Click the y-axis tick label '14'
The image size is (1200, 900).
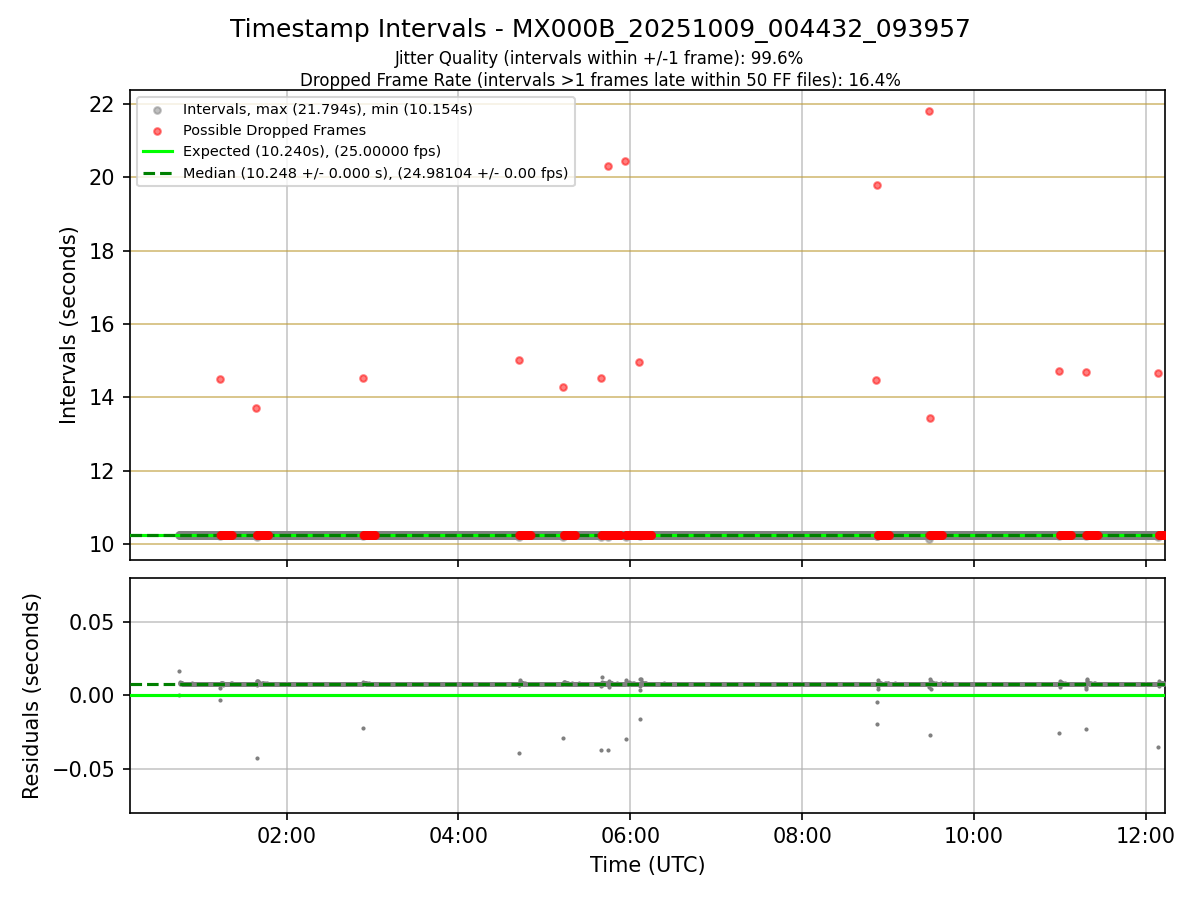click(103, 398)
